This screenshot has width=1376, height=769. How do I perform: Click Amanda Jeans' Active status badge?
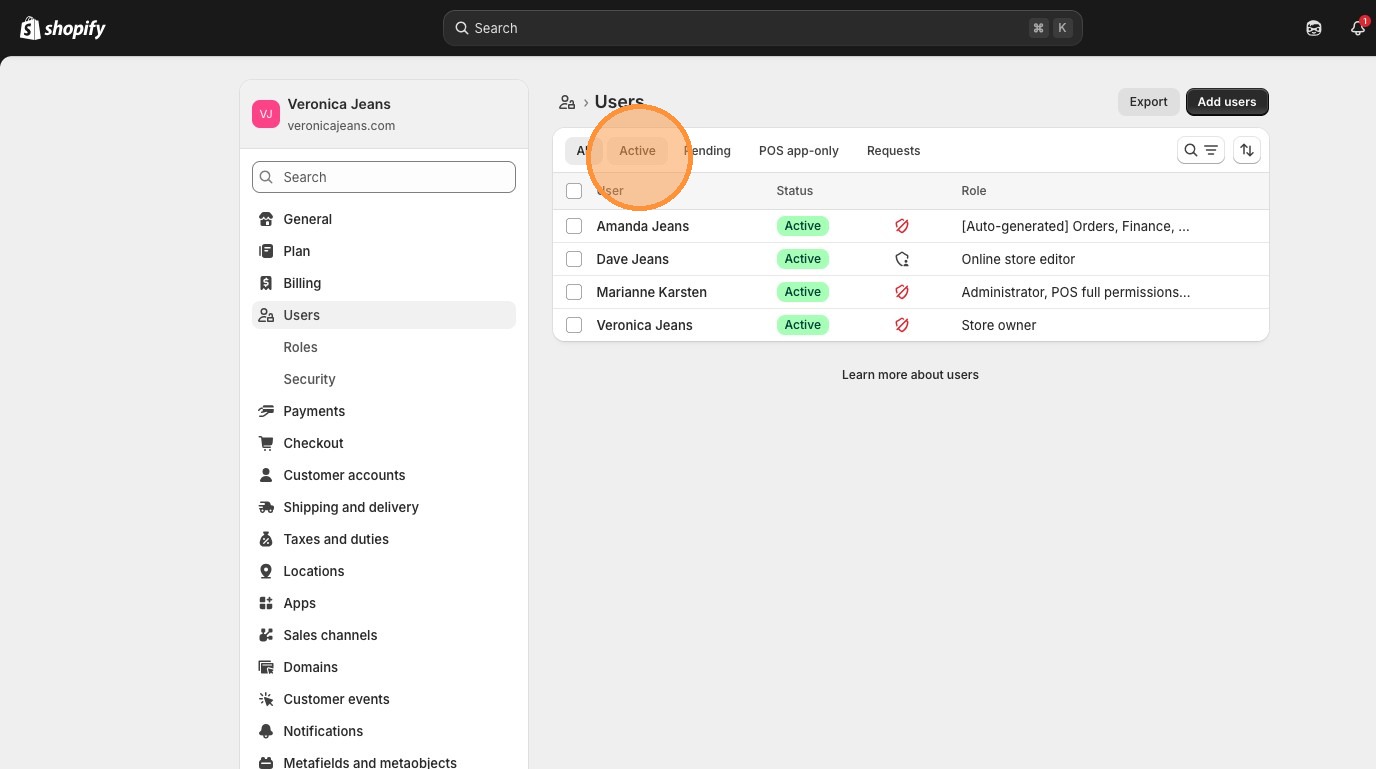coord(803,226)
